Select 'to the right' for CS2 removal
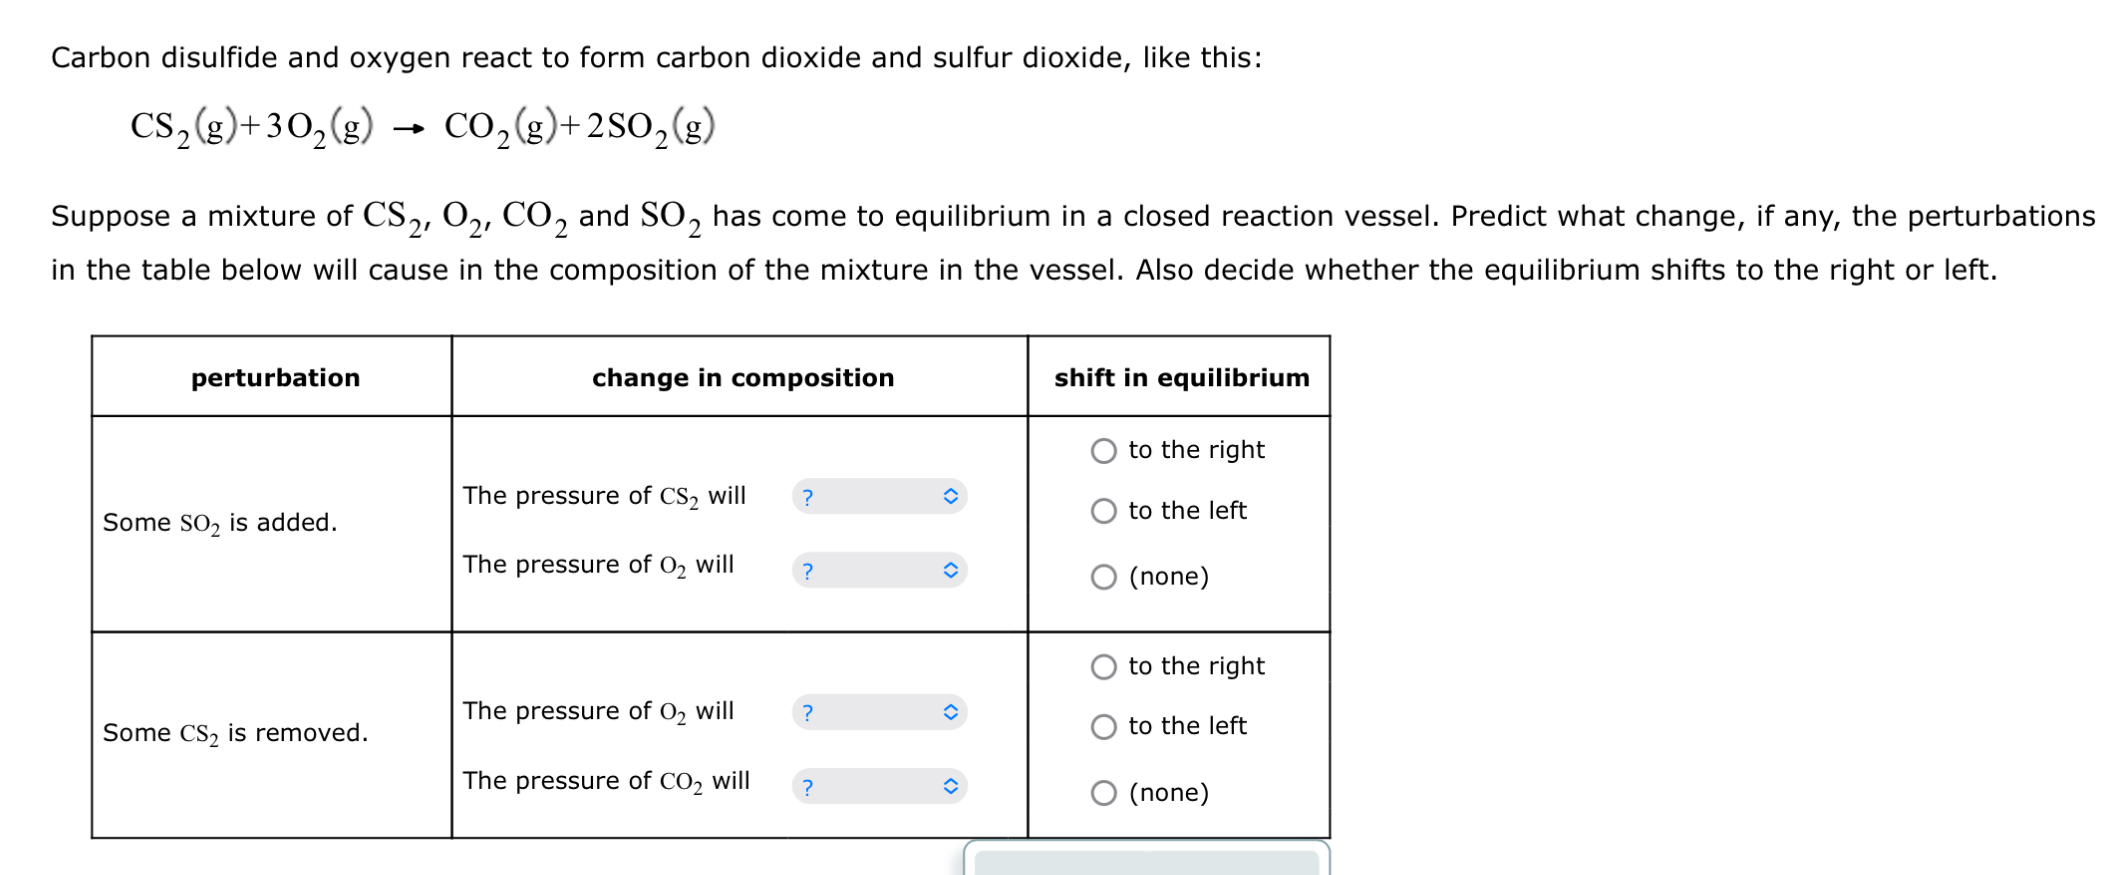The width and height of the screenshot is (2117, 875). click(x=1103, y=666)
